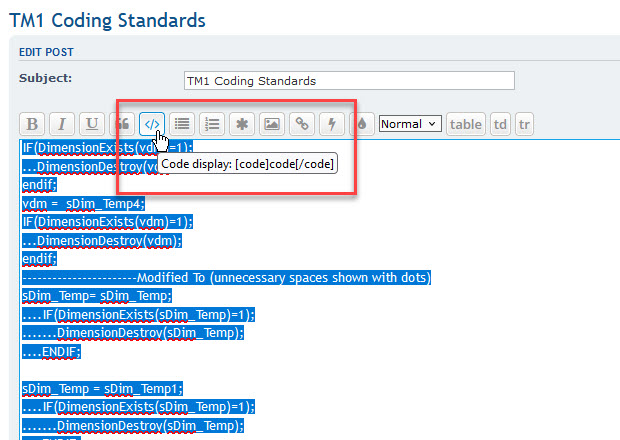Screen dimensions: 620x440
Task: Insert table tag button
Action: click(466, 124)
